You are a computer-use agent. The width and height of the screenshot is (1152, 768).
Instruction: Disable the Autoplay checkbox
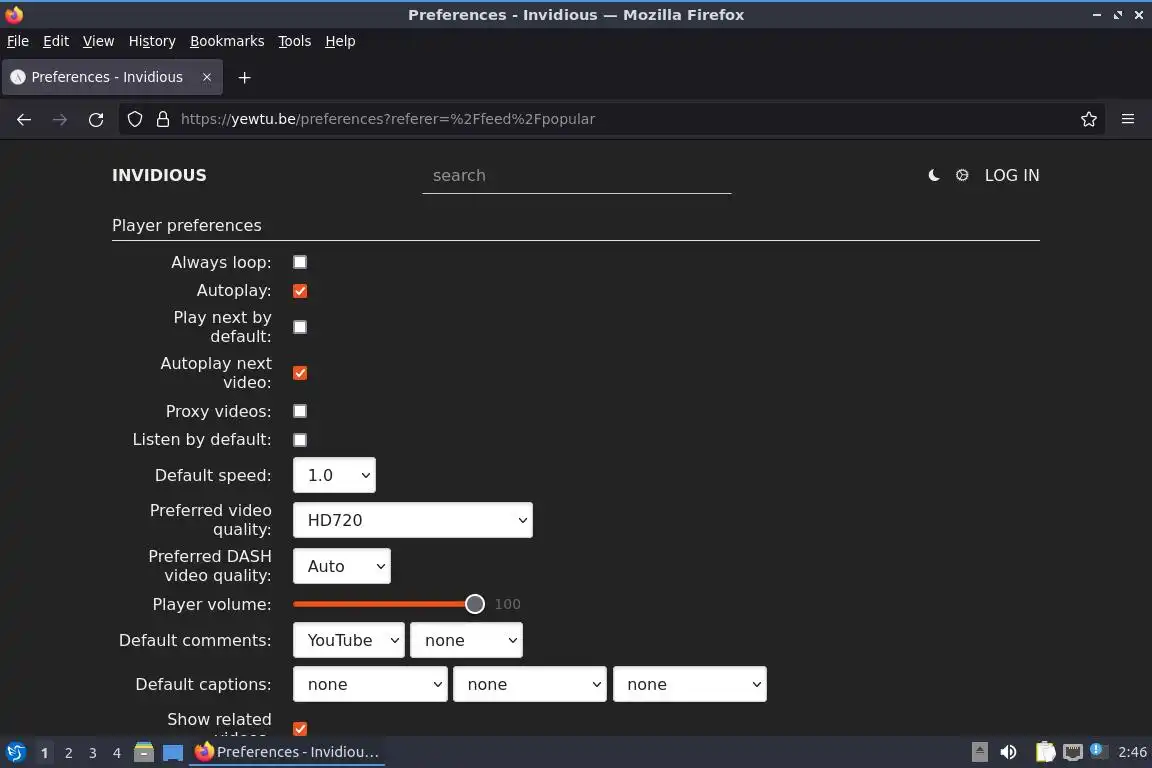pyautogui.click(x=300, y=291)
